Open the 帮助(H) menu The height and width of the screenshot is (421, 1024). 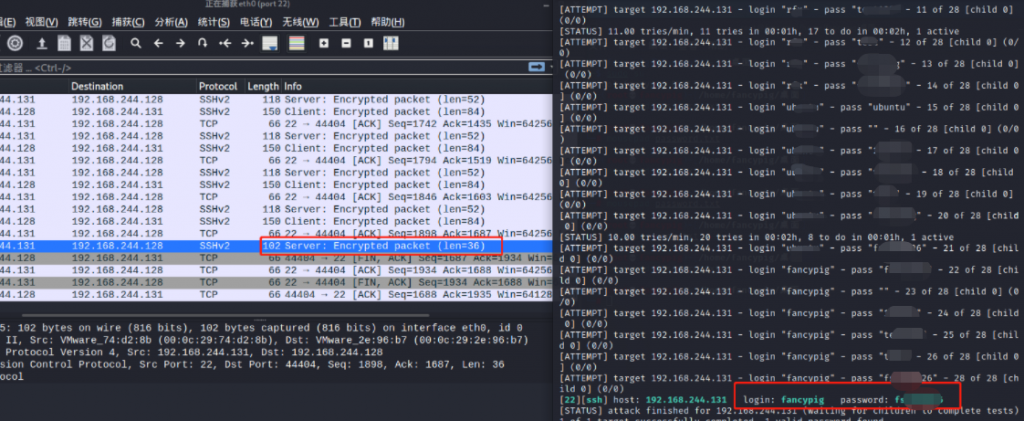(388, 22)
